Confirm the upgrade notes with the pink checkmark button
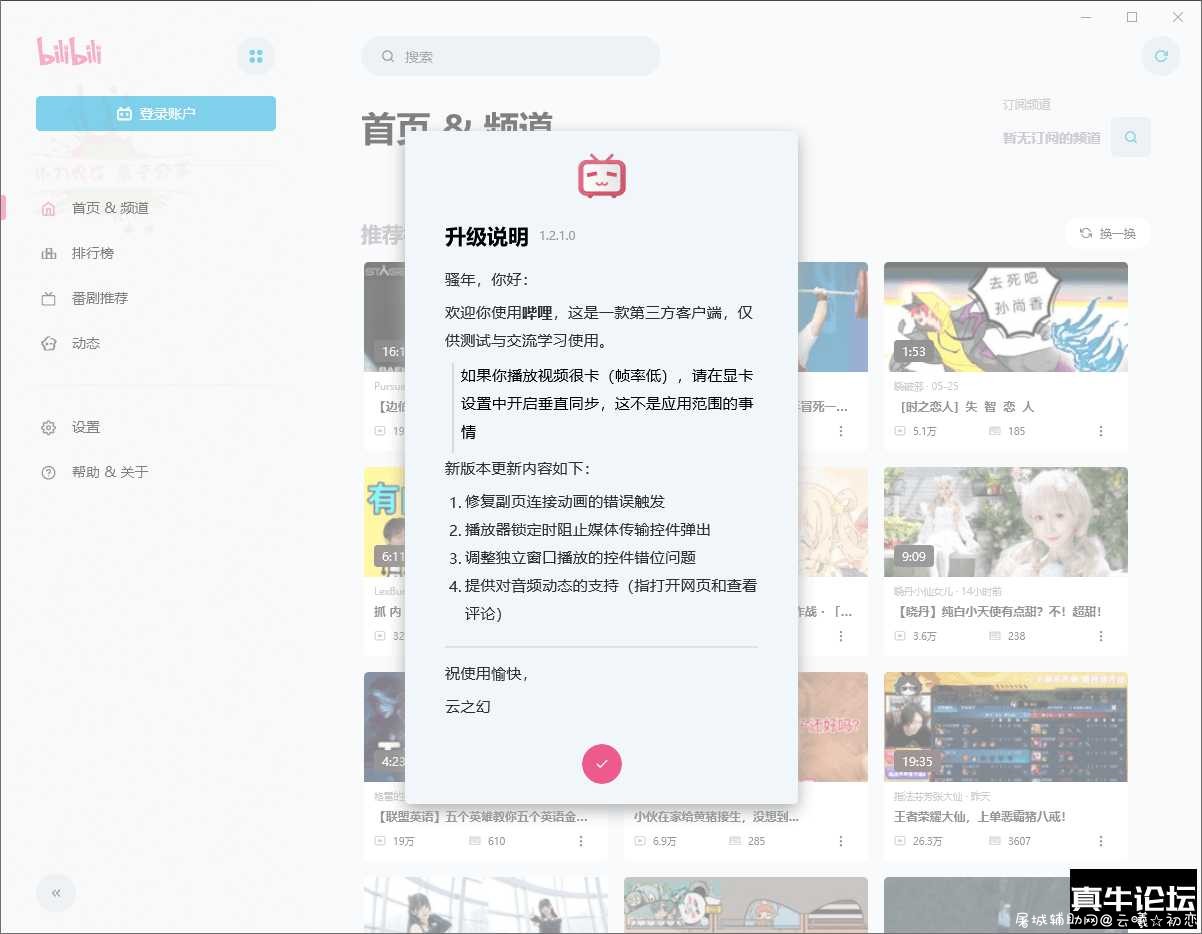Viewport: 1202px width, 934px height. 602,764
